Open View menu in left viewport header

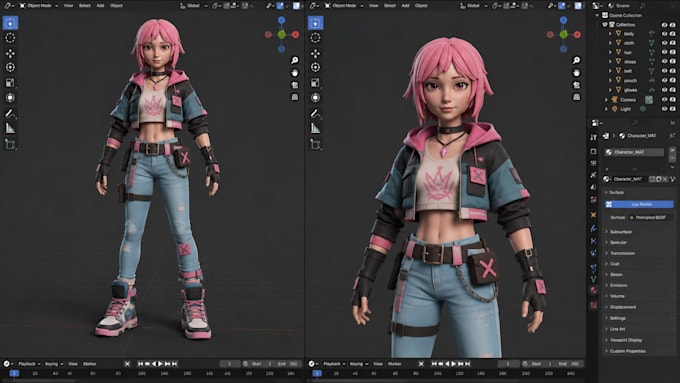point(69,6)
